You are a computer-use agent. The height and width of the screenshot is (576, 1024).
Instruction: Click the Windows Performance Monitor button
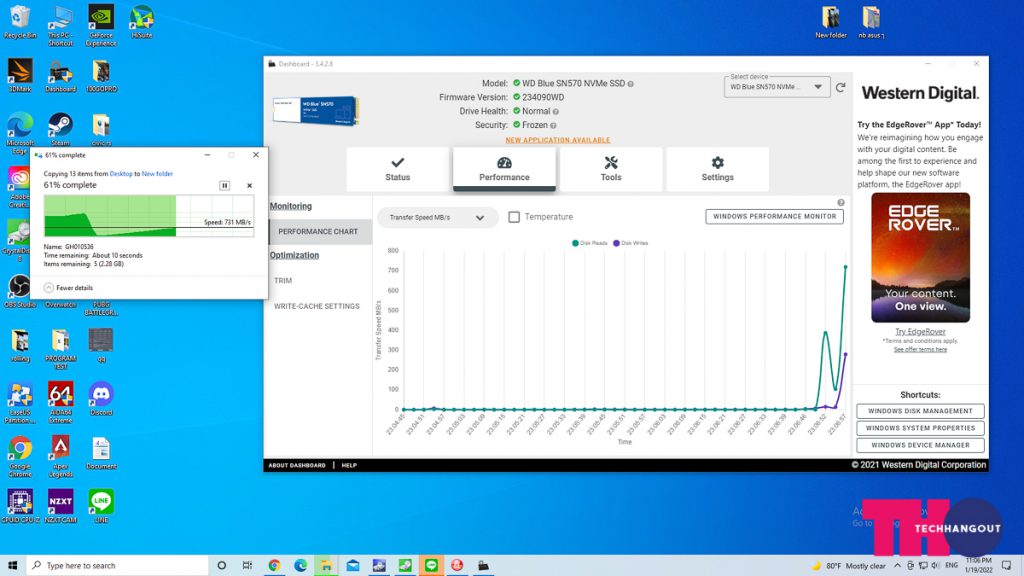pos(775,216)
